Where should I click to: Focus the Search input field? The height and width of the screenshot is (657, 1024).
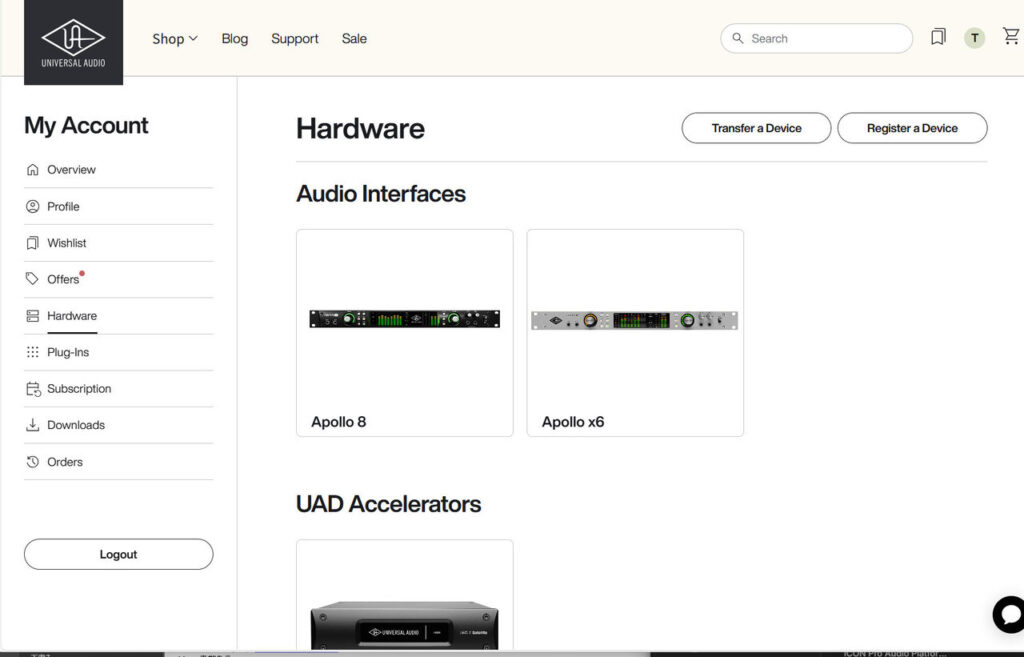816,39
